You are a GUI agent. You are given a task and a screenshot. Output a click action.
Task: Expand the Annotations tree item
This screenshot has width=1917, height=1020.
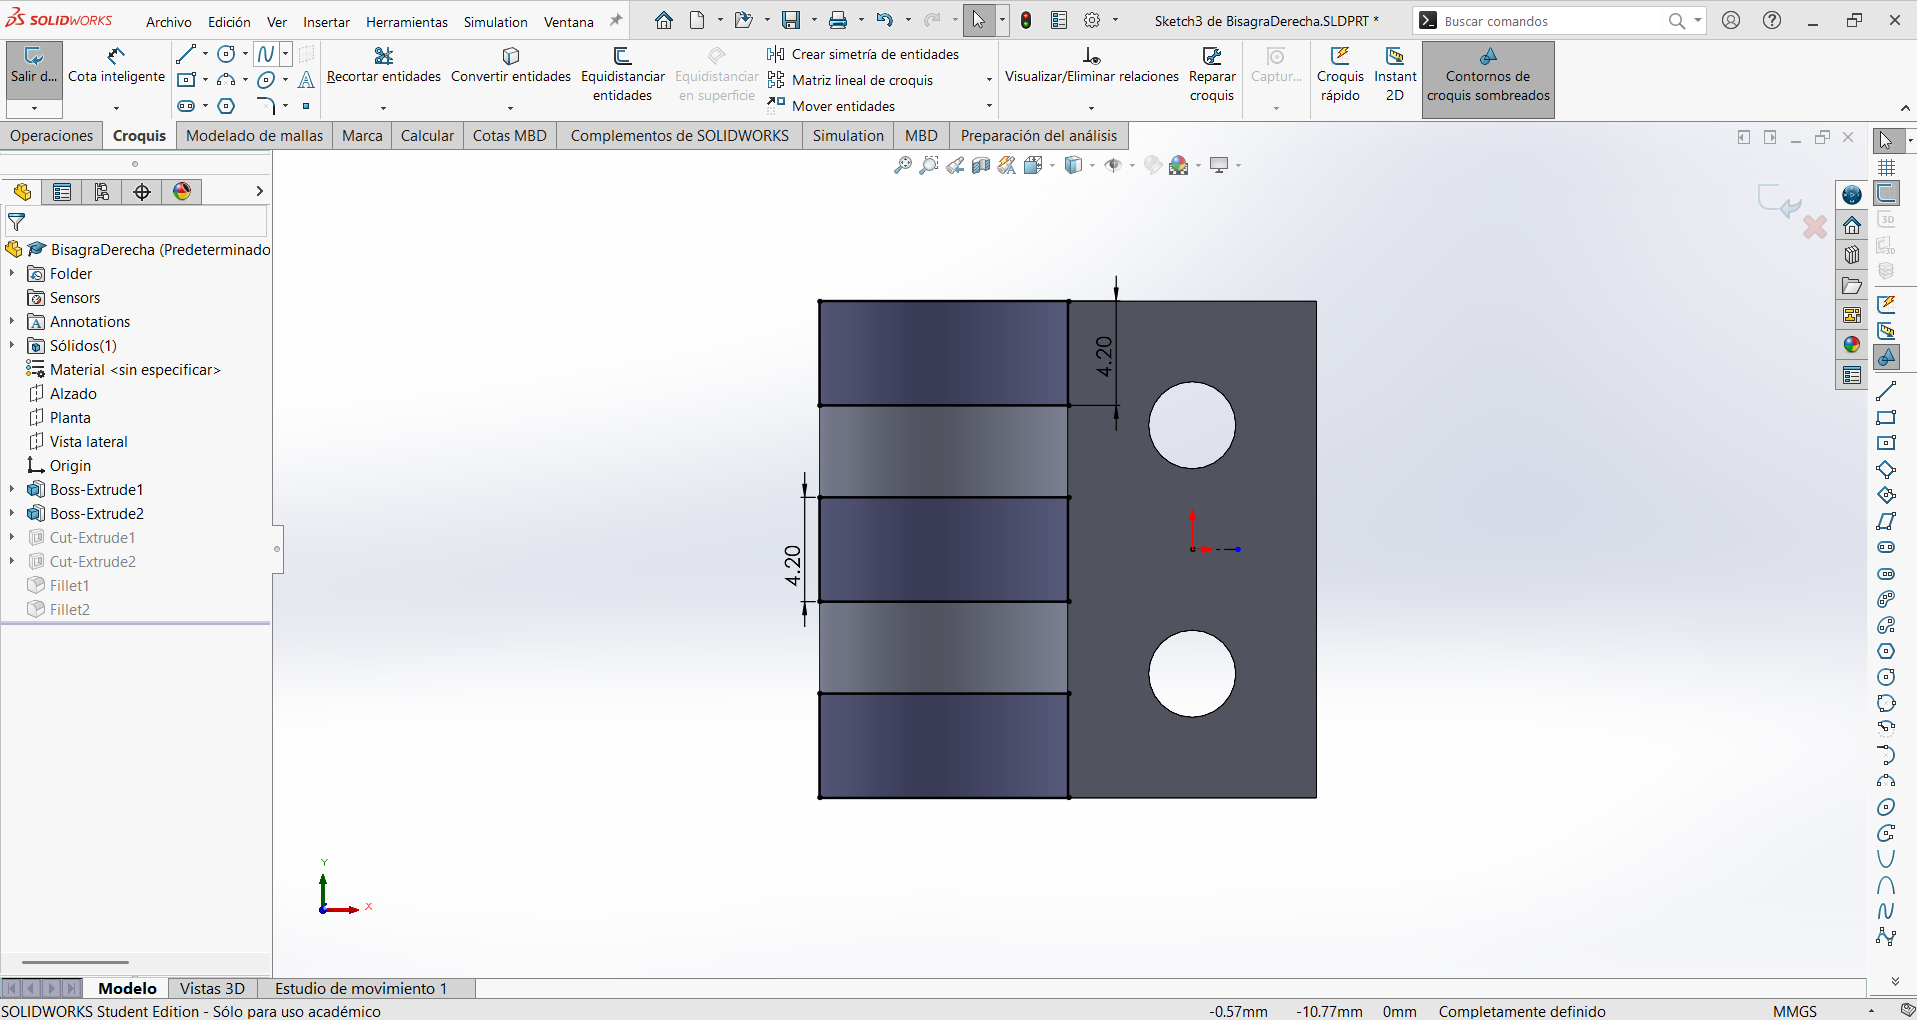click(12, 321)
